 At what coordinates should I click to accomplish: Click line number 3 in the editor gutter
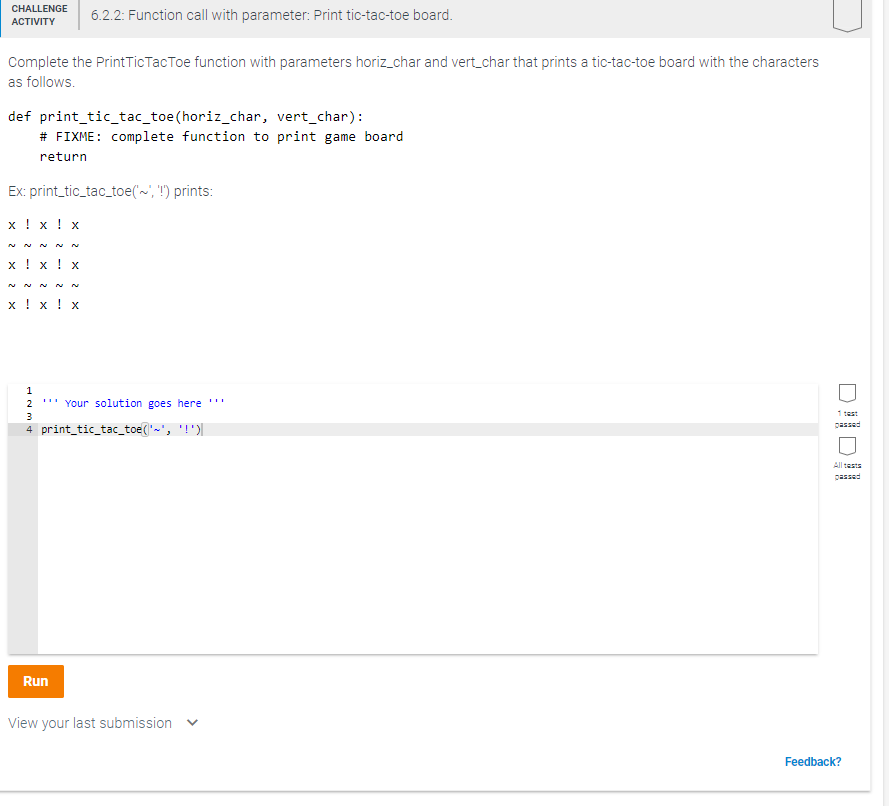point(28,416)
